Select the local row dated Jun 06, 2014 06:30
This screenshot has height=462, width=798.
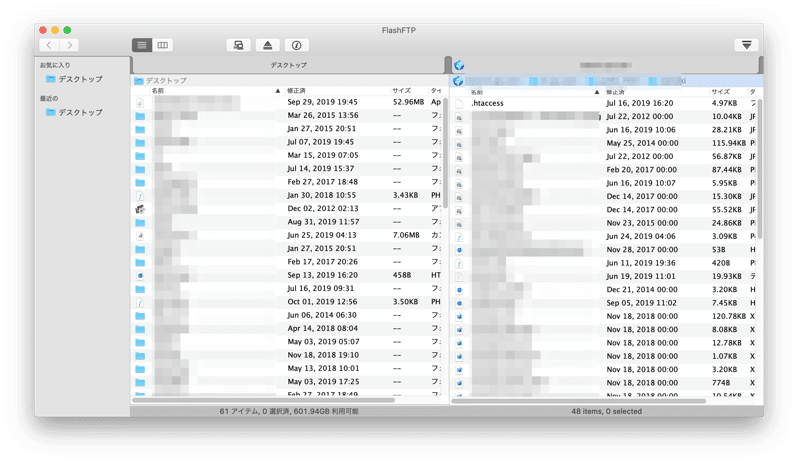coord(288,315)
